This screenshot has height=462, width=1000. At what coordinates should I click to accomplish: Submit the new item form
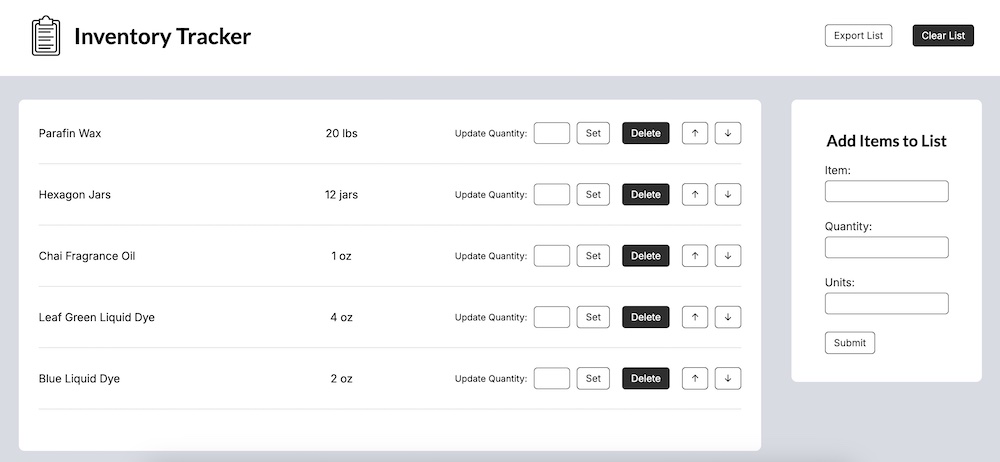[x=850, y=343]
